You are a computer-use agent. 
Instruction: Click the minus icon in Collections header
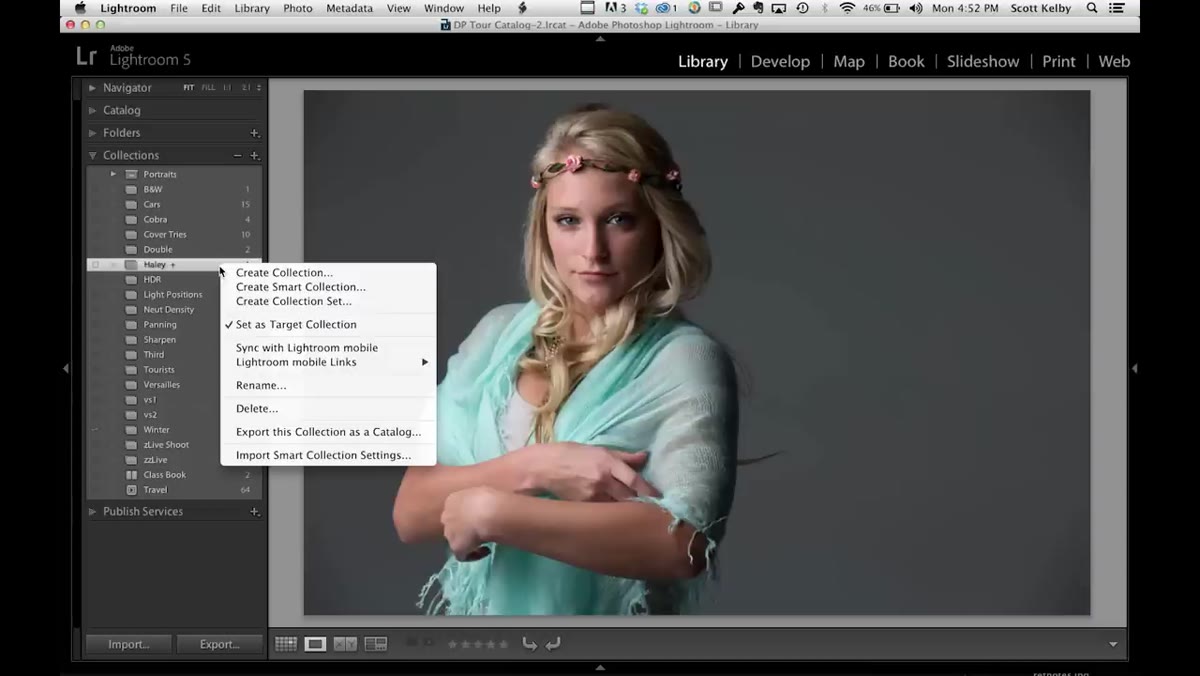click(x=237, y=155)
